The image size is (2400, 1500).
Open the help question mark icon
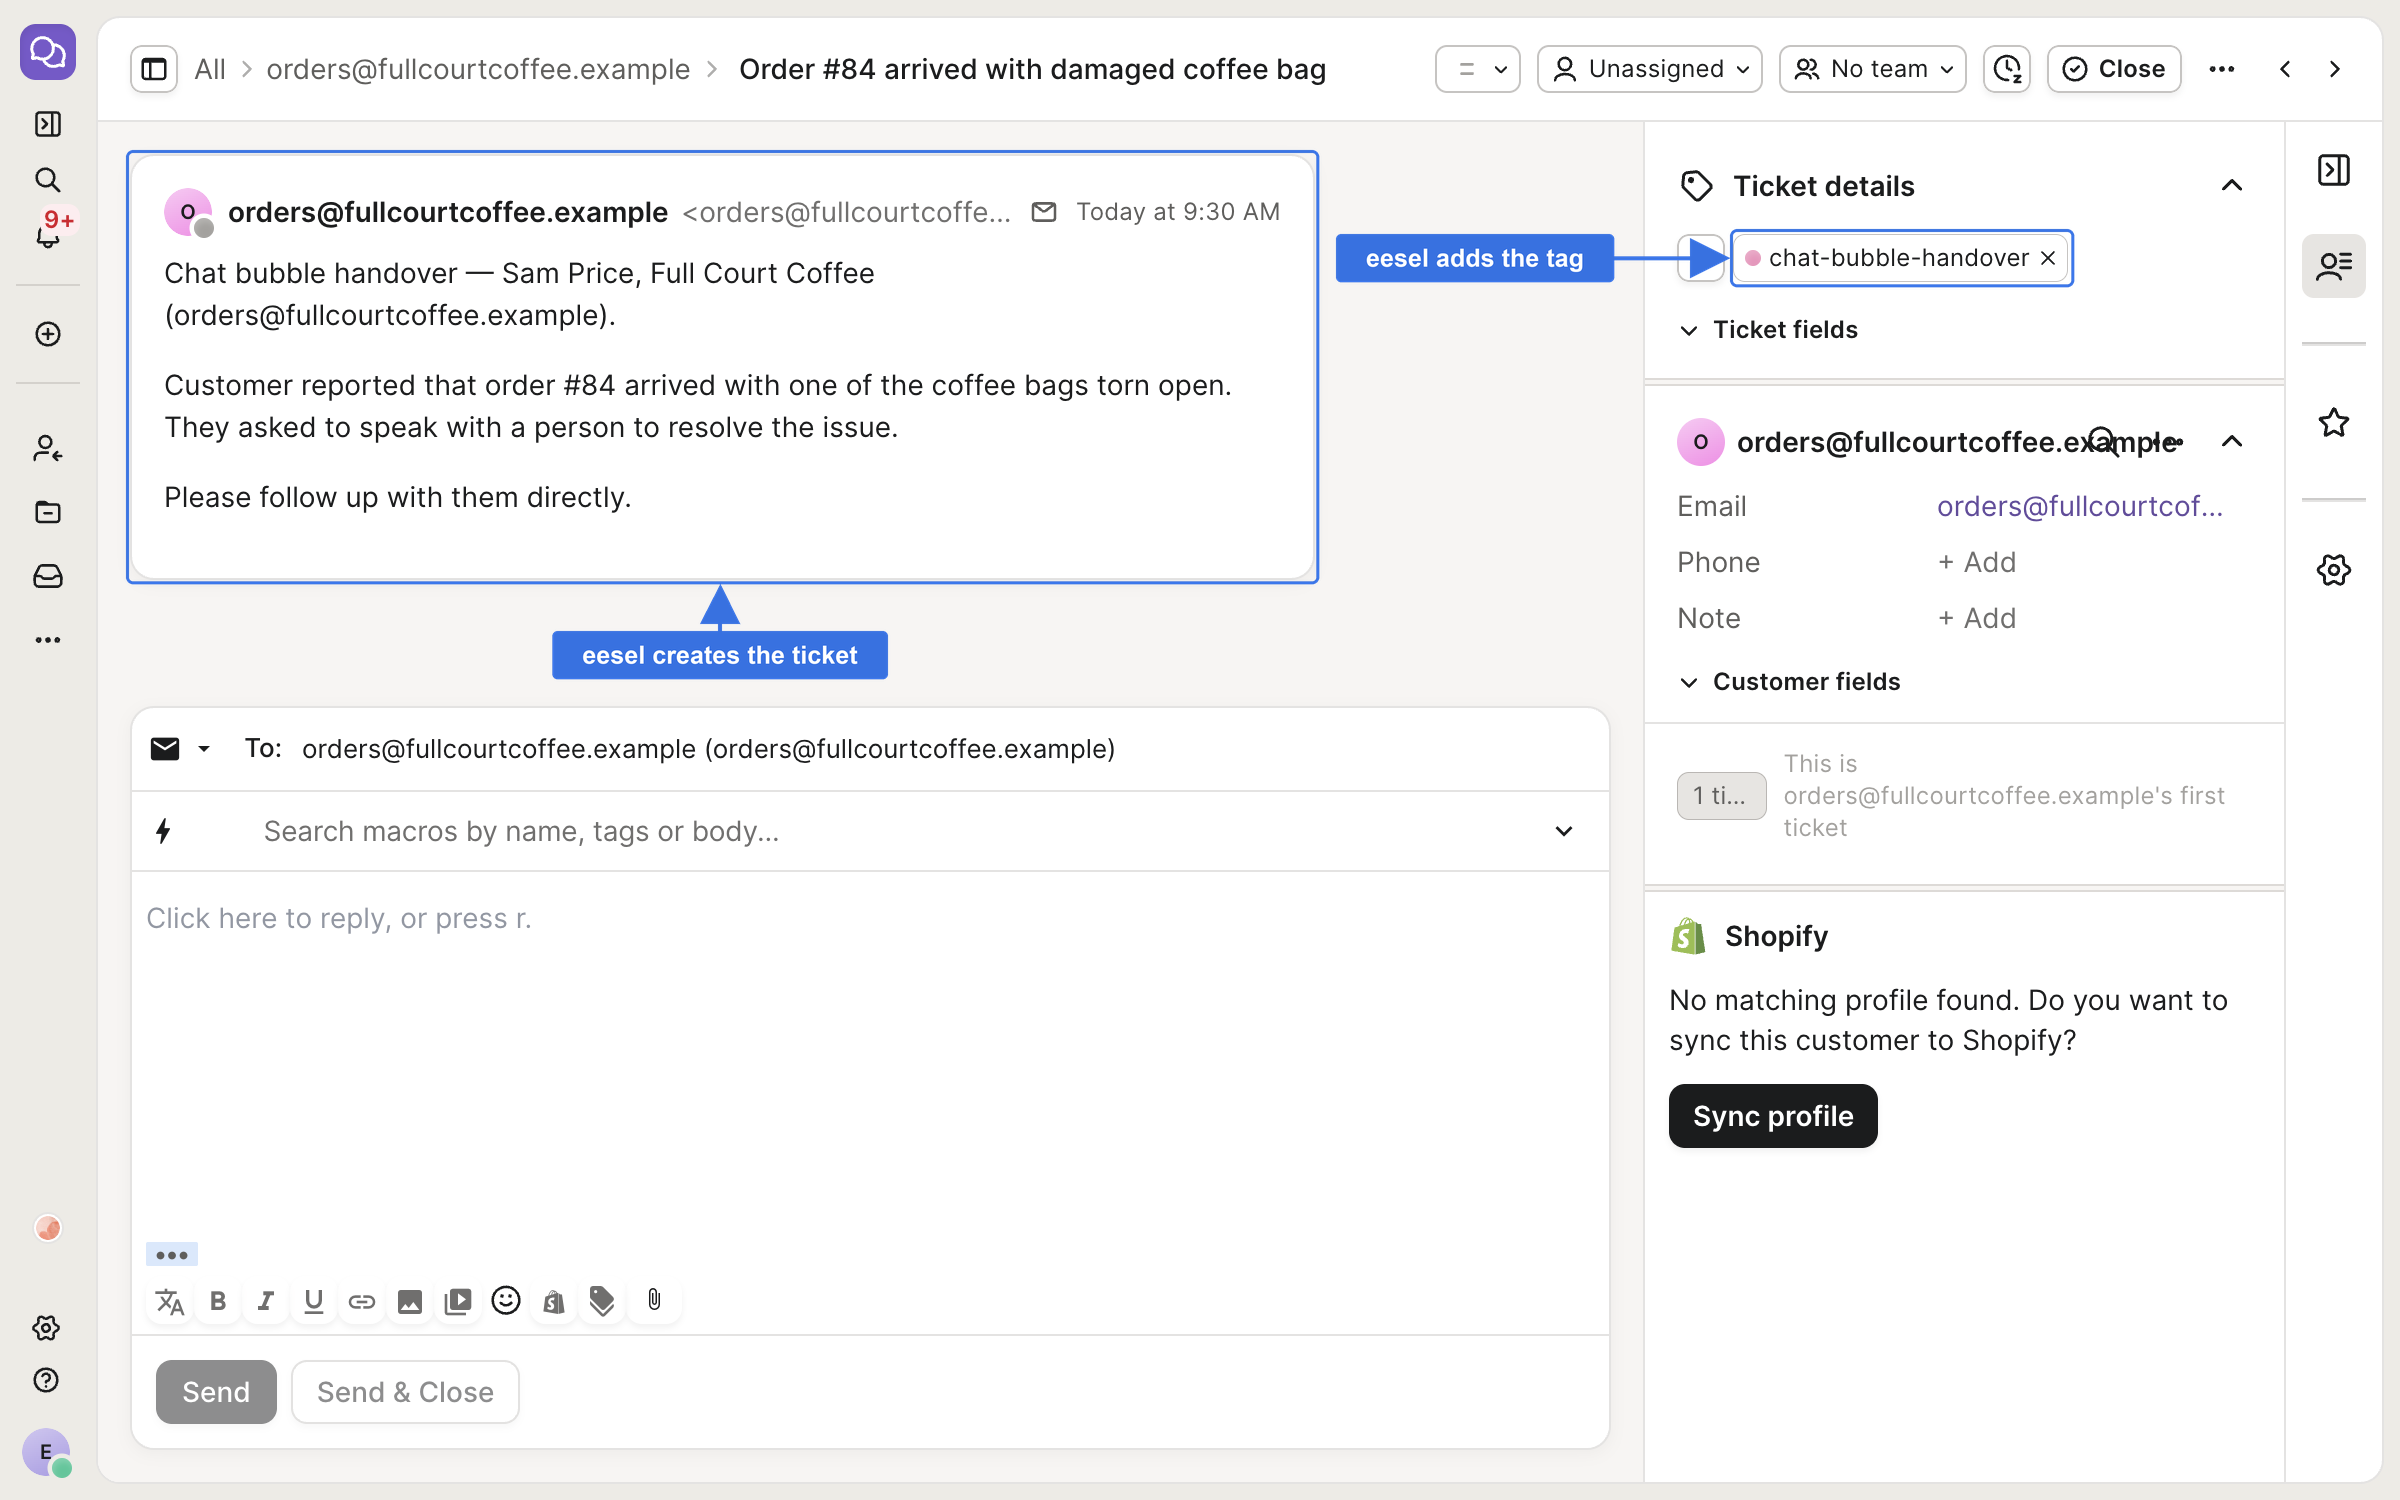(46, 1380)
